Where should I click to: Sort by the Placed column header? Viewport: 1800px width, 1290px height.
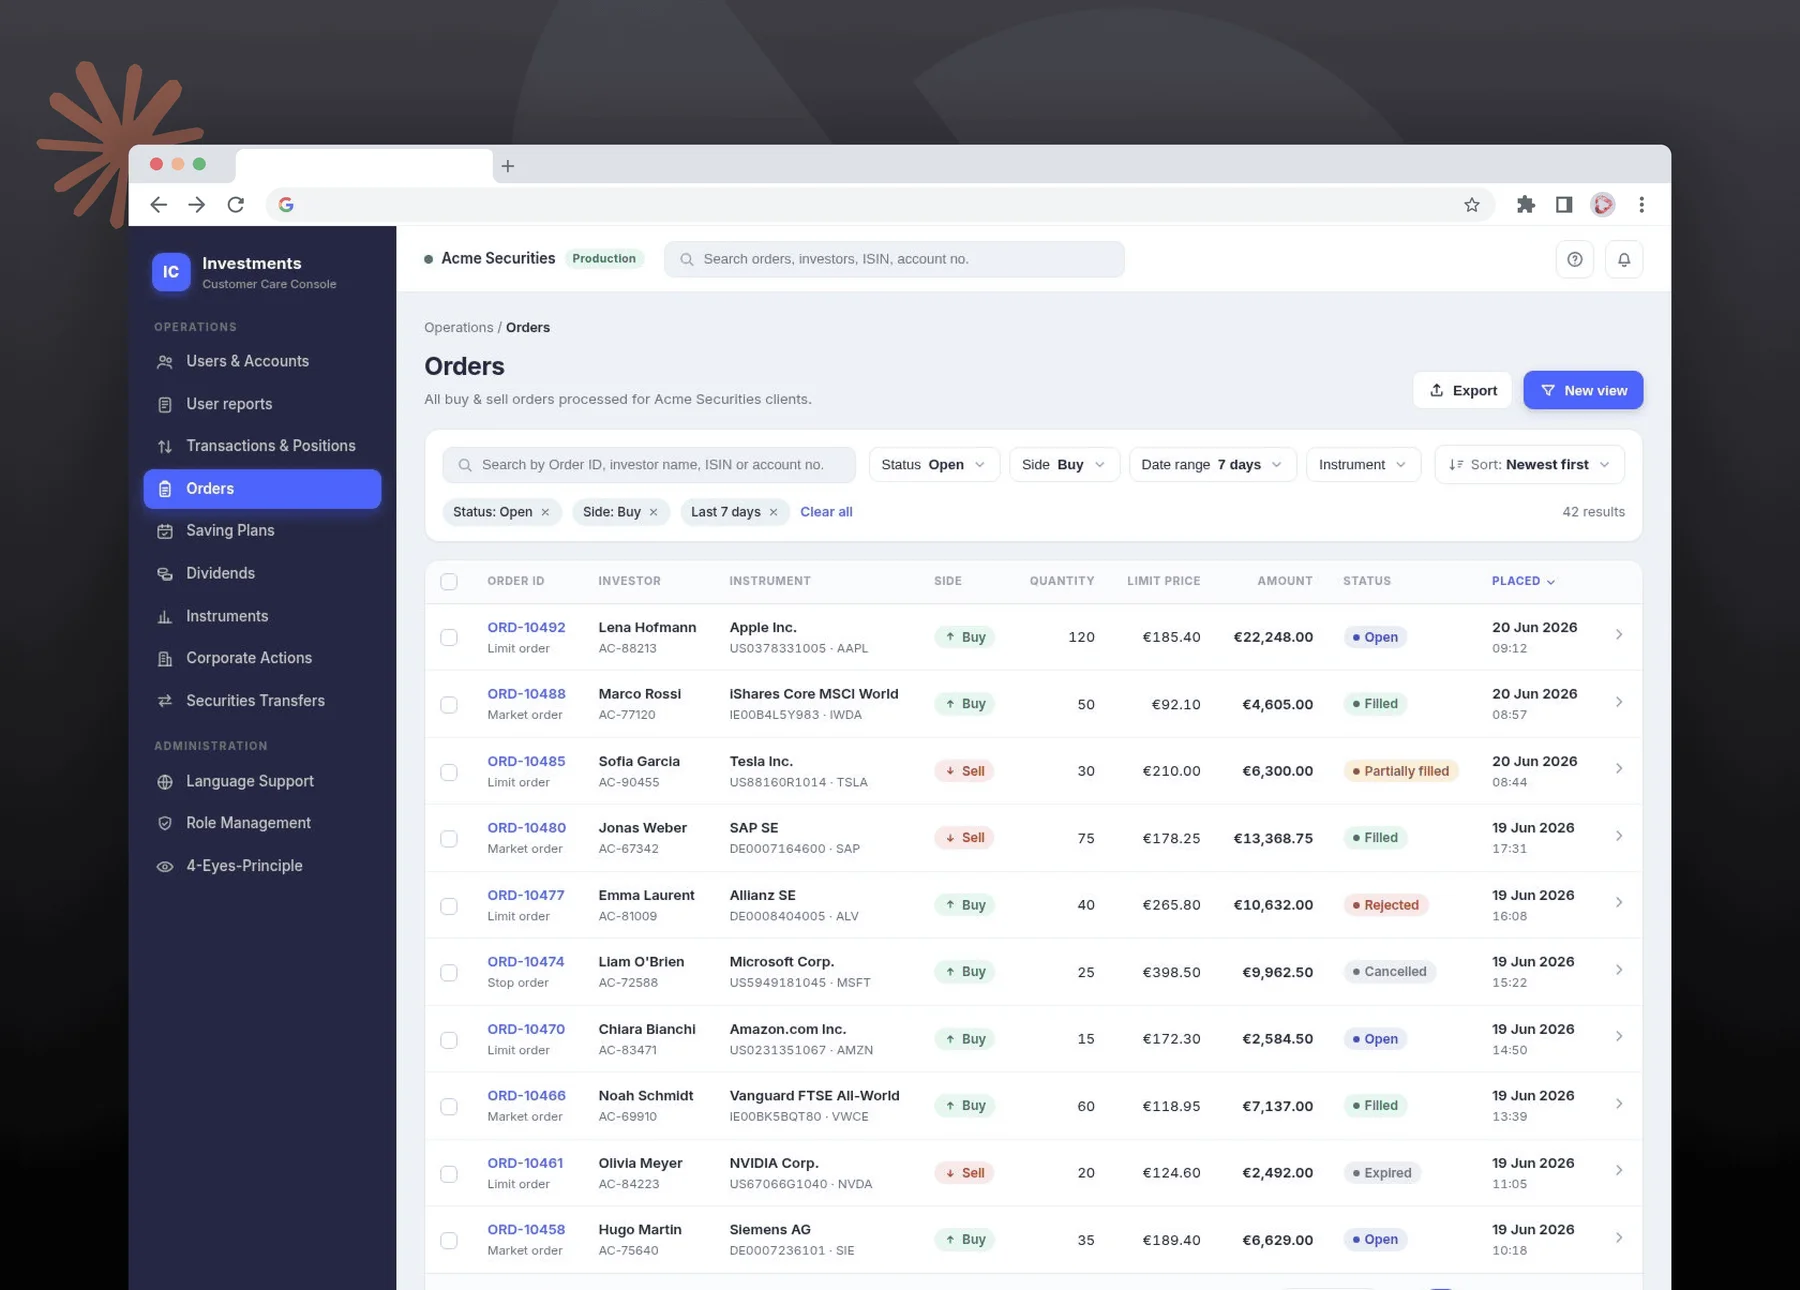(x=1523, y=581)
